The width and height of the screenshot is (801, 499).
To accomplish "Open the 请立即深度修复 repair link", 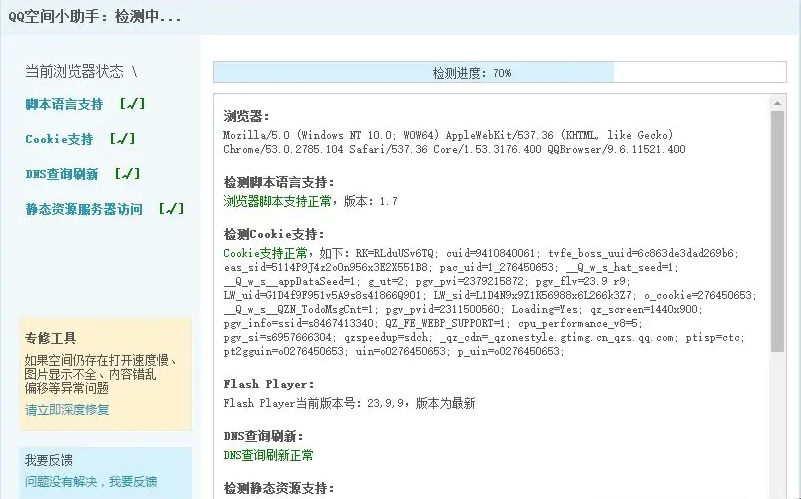I will (67, 410).
